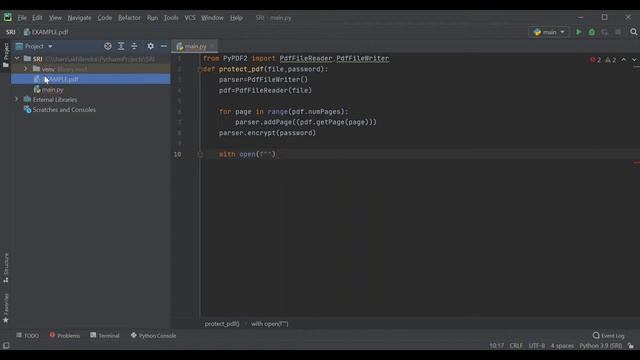Open the Navigate menu
This screenshot has height=360, width=640.
[x=80, y=18]
